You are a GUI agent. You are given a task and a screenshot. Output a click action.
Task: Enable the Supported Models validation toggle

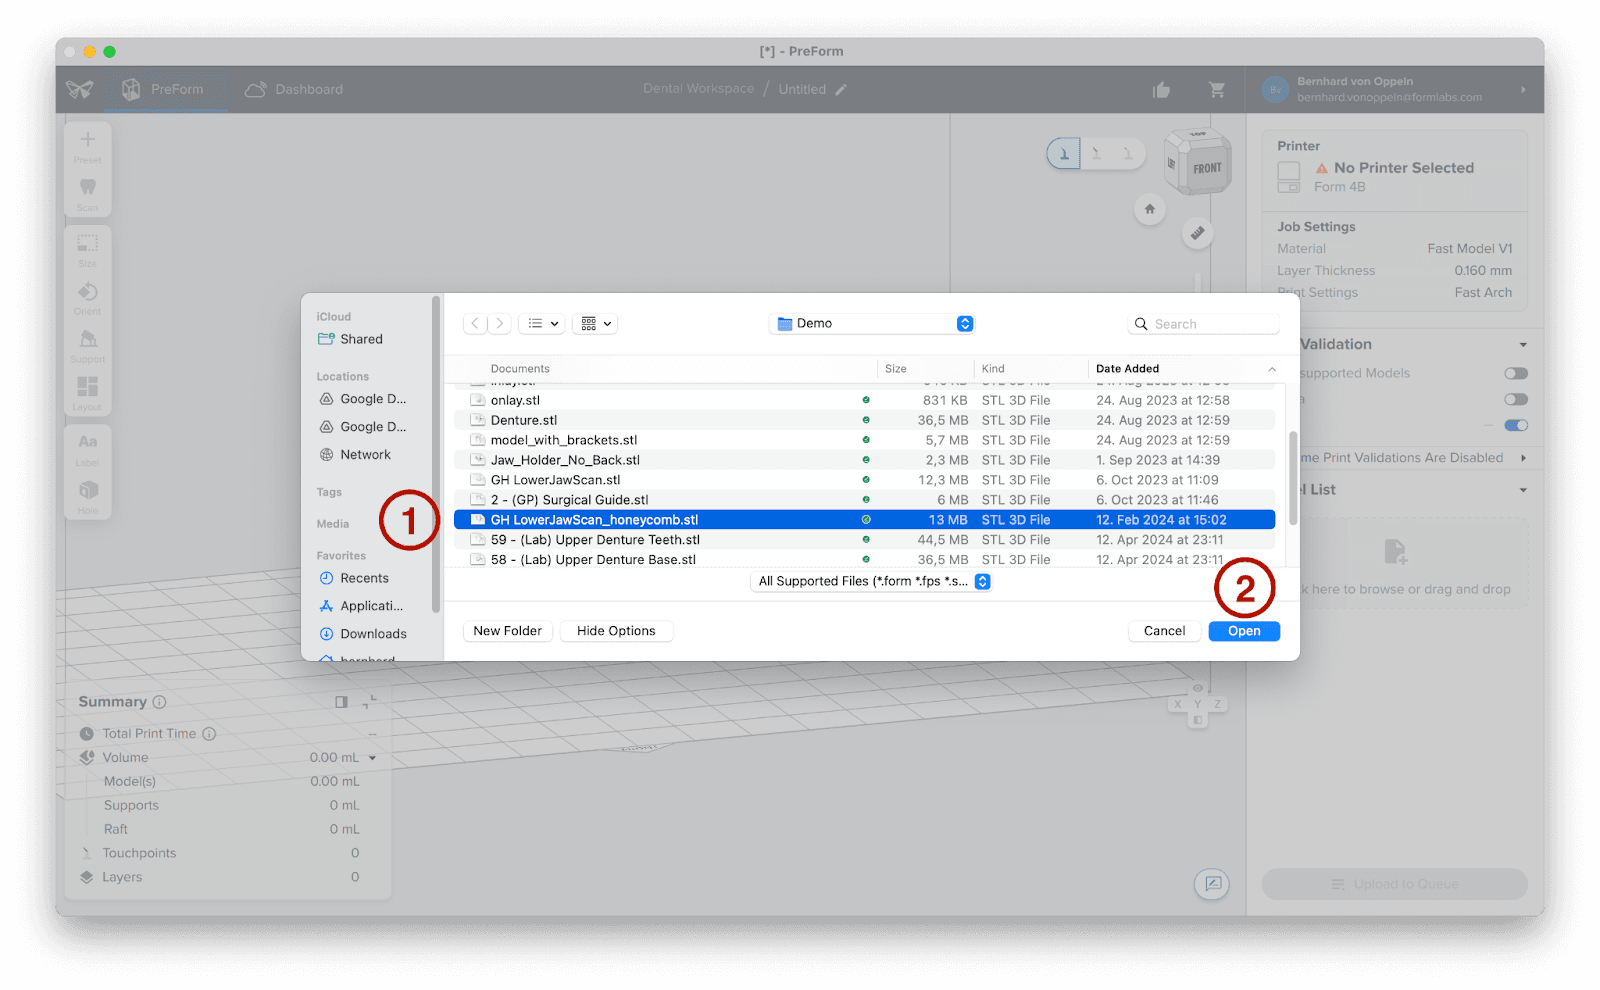point(1516,372)
